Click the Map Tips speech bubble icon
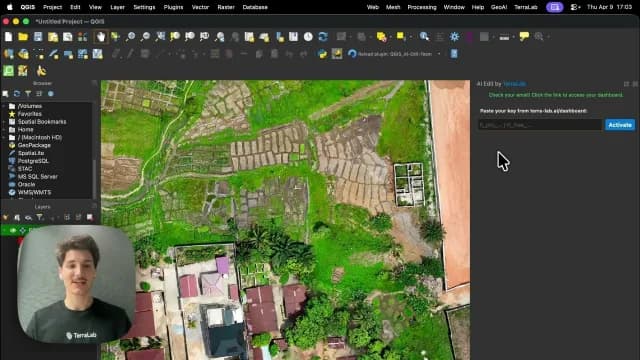The width and height of the screenshot is (640, 360). click(524, 37)
